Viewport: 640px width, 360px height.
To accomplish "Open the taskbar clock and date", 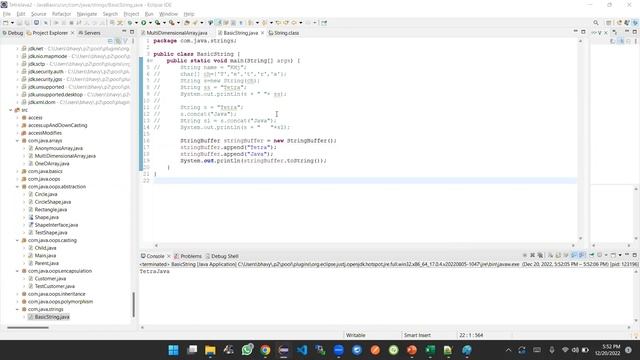I will coord(607,350).
